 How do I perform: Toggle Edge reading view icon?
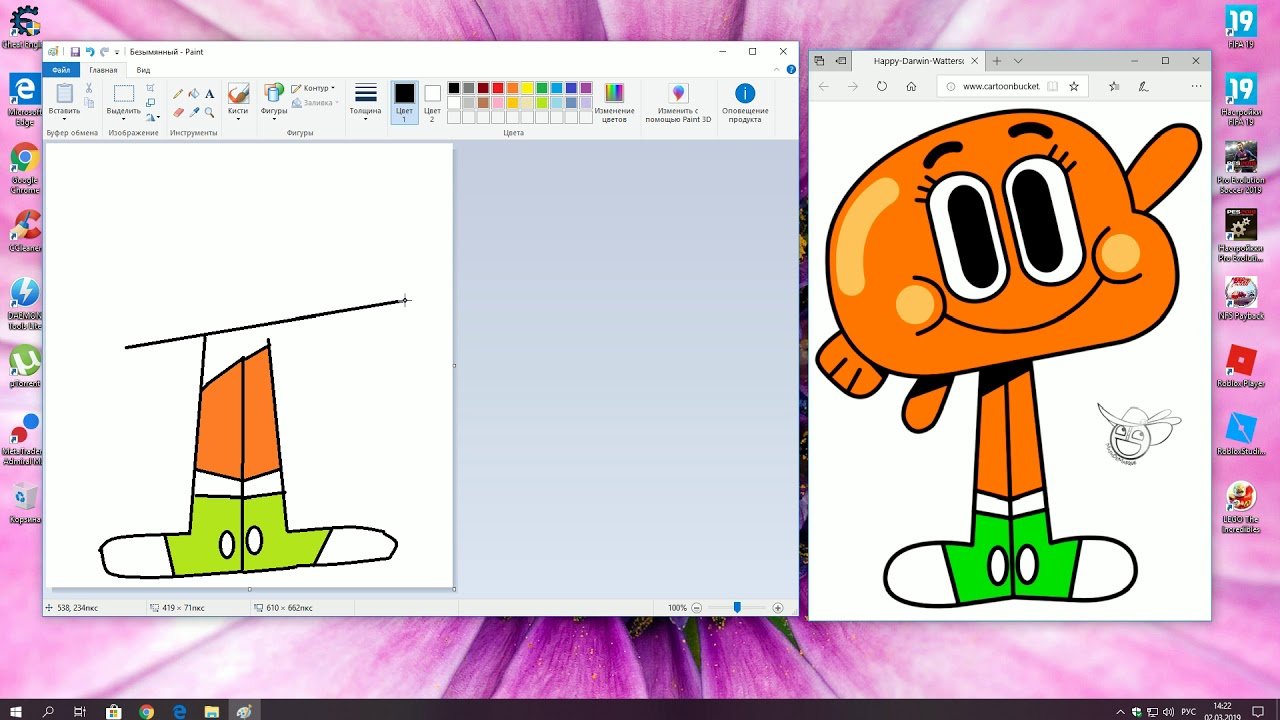(x=1052, y=87)
